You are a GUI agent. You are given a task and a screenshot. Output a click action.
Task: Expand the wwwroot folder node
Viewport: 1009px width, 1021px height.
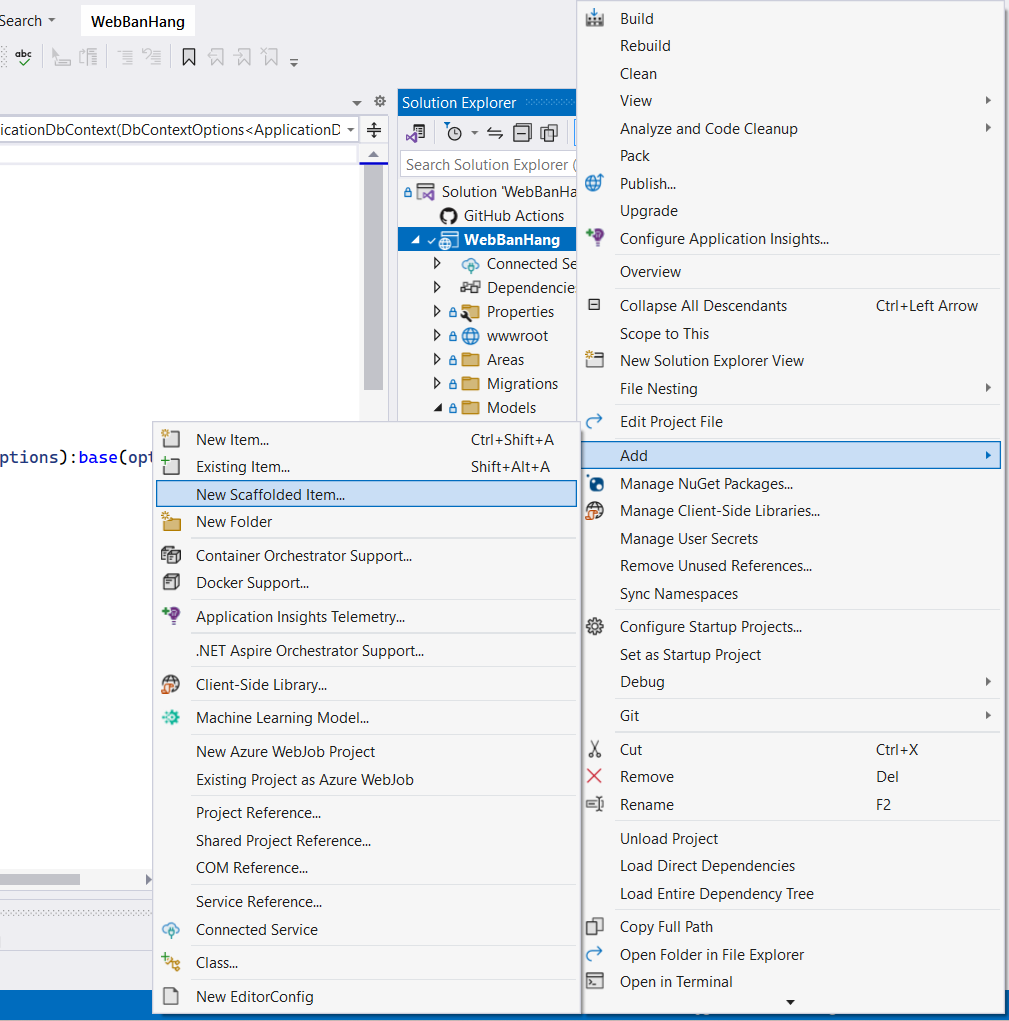tap(437, 335)
